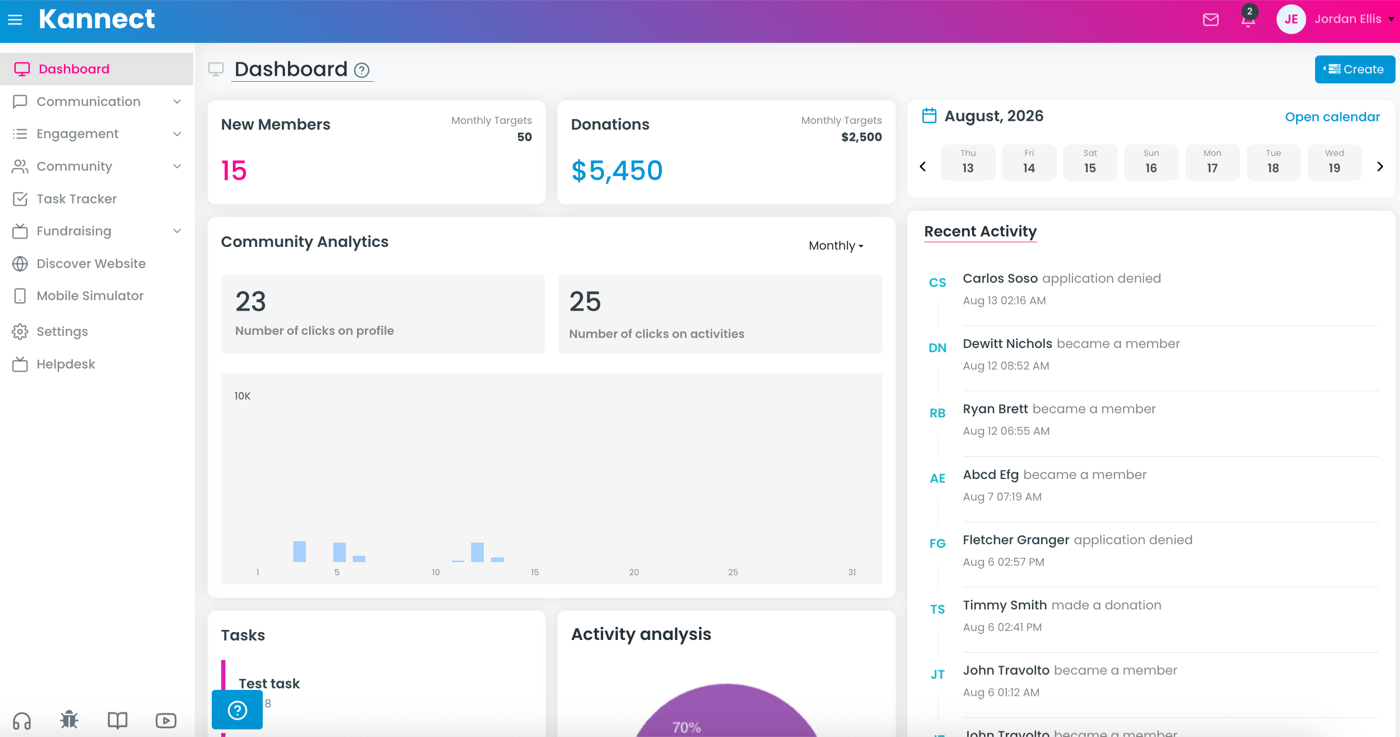Select Fri 14 in the calendar
Image resolution: width=1400 pixels, height=737 pixels.
pyautogui.click(x=1029, y=162)
